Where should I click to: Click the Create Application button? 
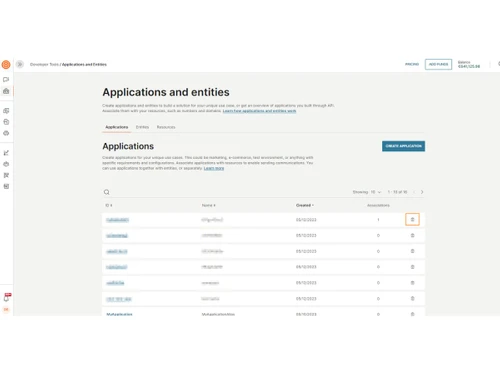tap(403, 146)
